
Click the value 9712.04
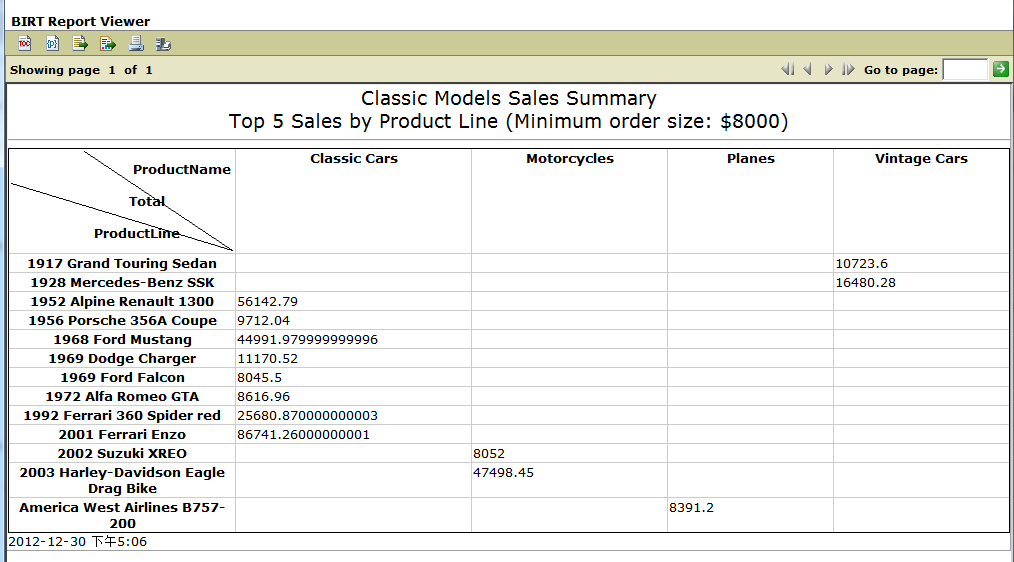pyautogui.click(x=263, y=320)
